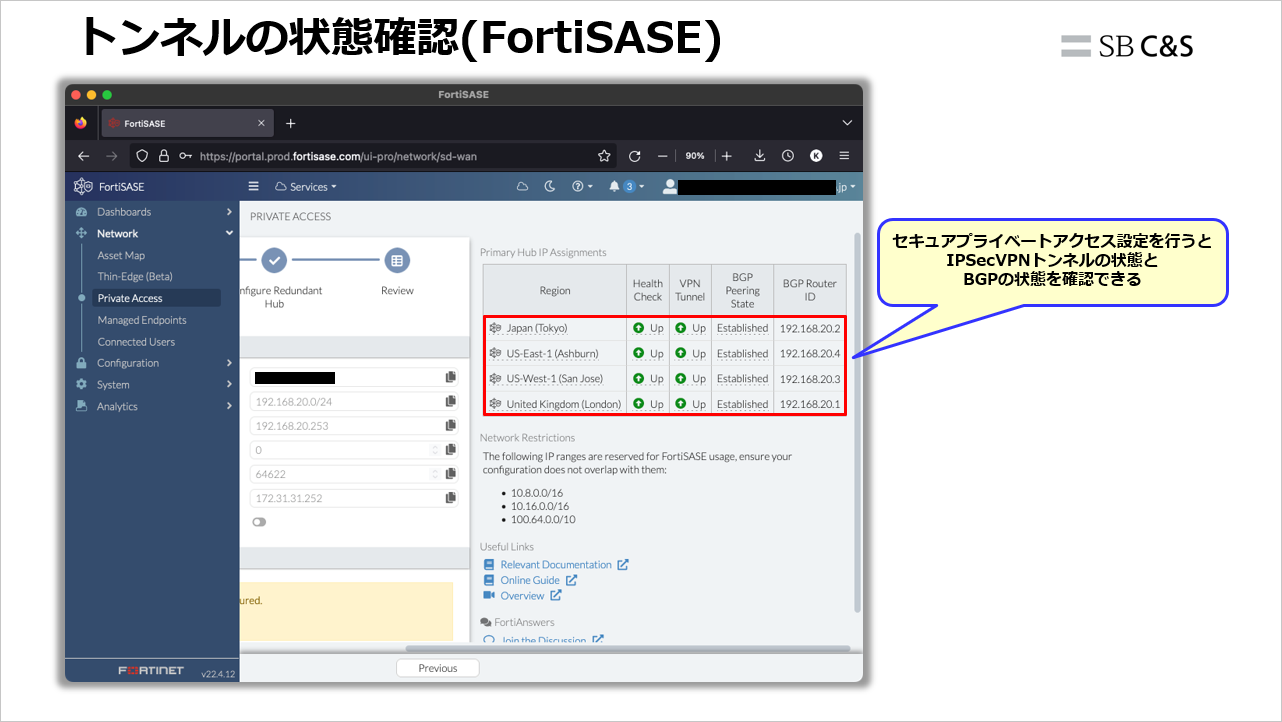Image resolution: width=1282 pixels, height=722 pixels.
Task: Expand the Analytics menu
Action: pos(154,407)
